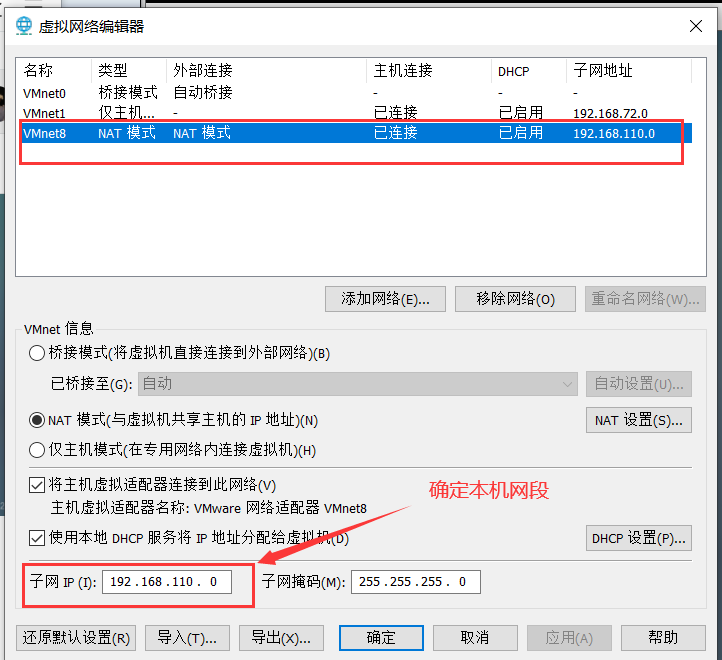Click 还原默认设置(R) button
The image size is (722, 660).
[76, 638]
